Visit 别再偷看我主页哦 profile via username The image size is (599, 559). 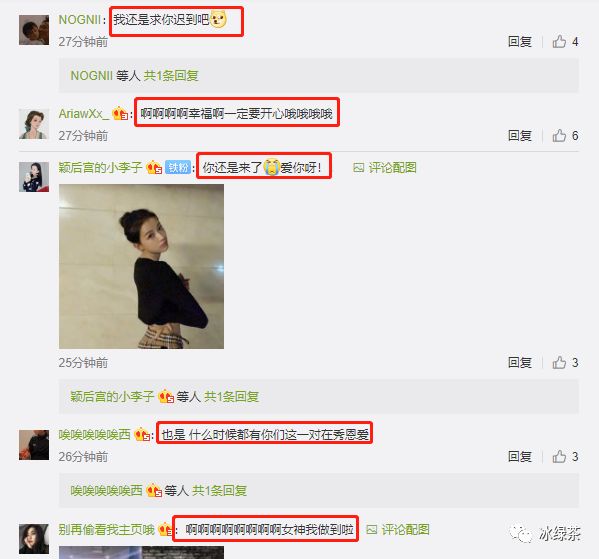pos(107,530)
